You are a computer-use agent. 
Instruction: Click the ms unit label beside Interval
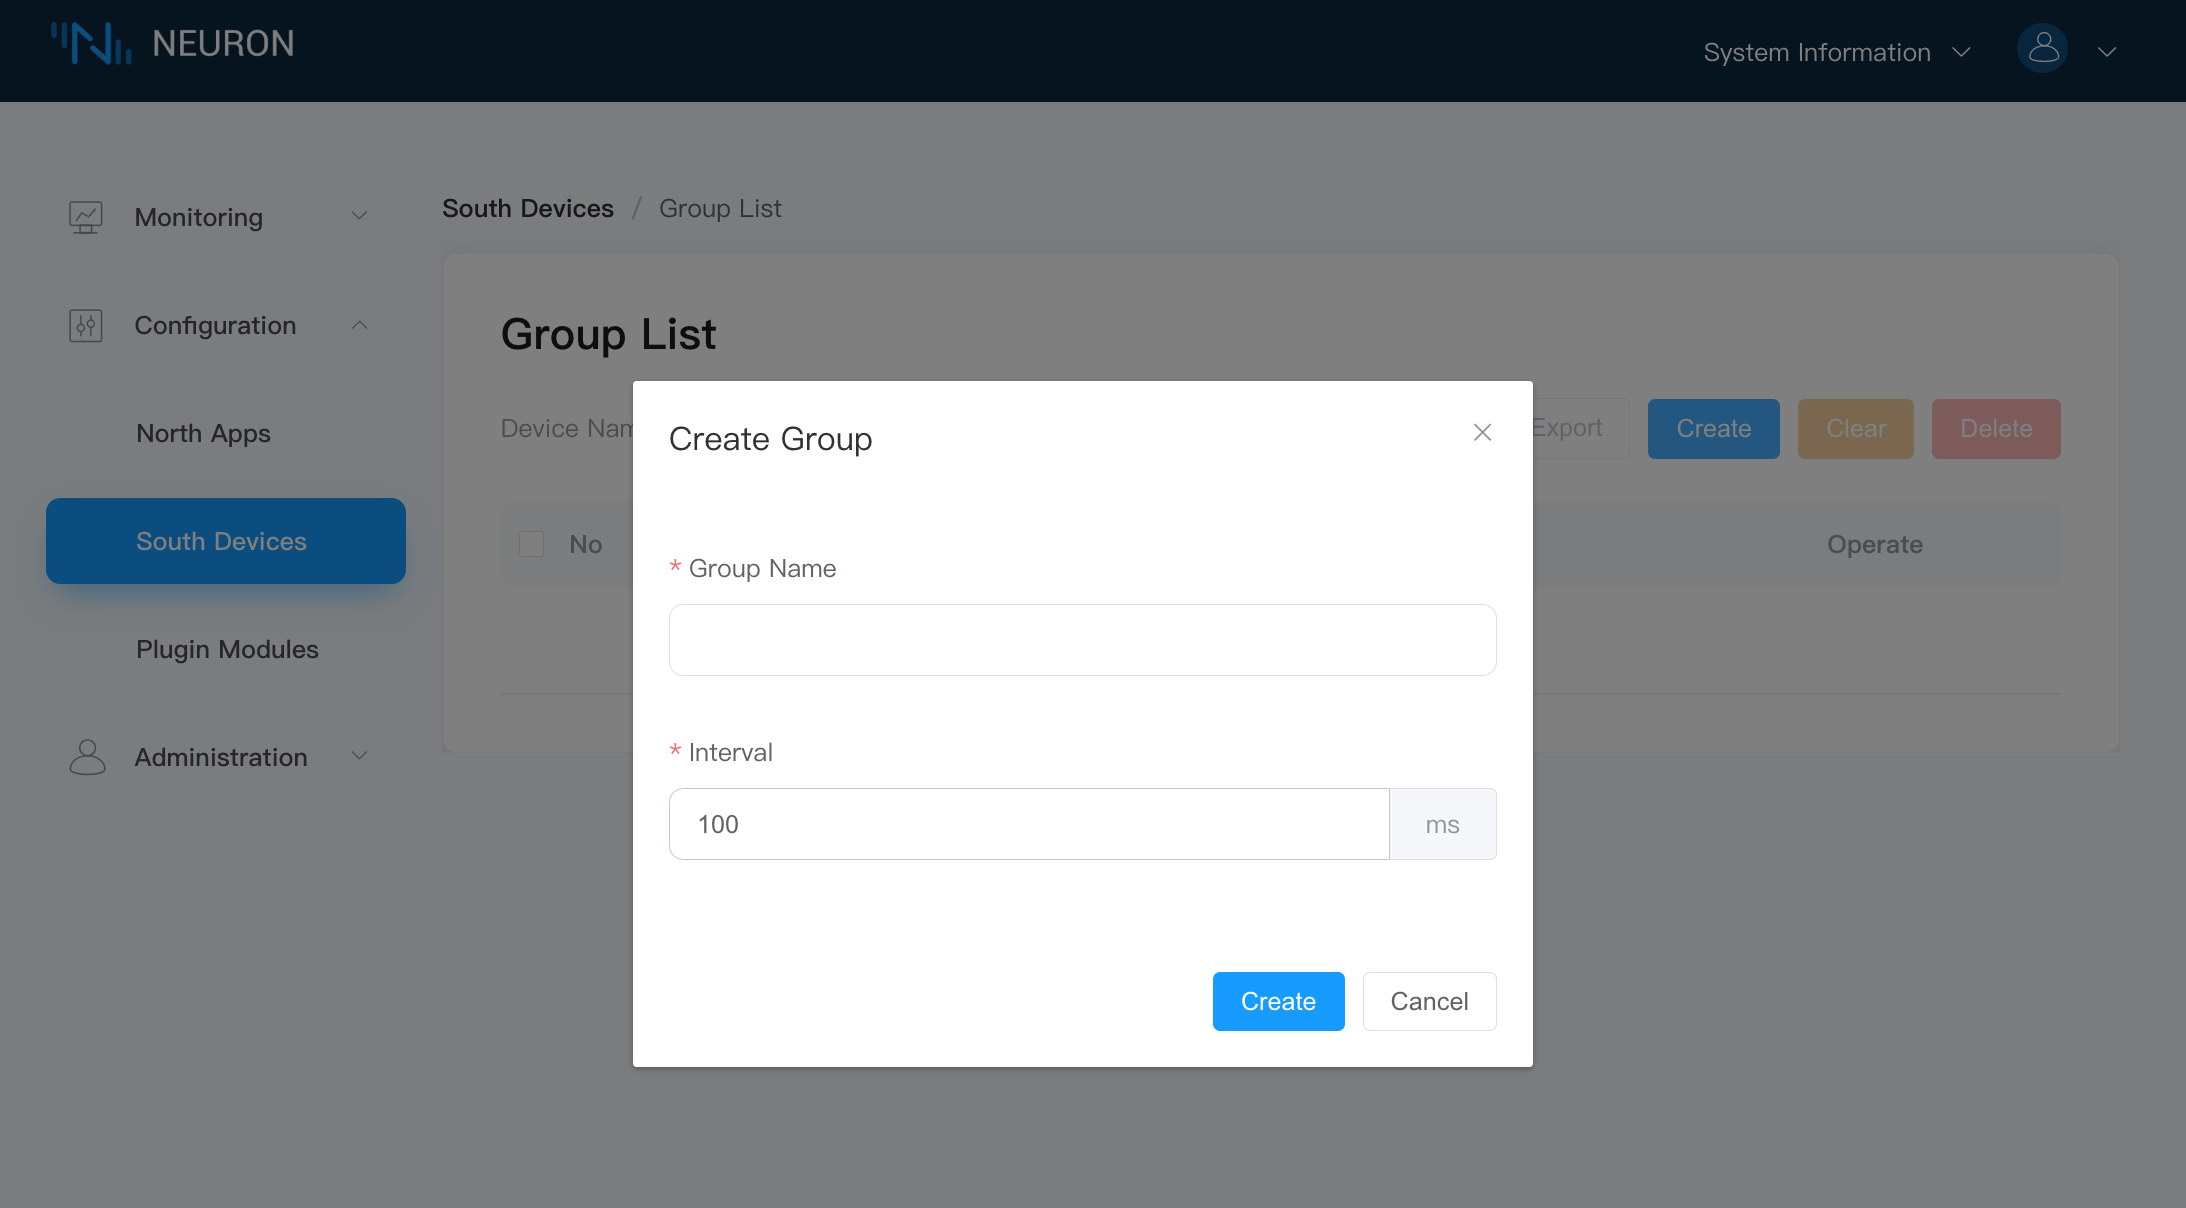click(1441, 824)
